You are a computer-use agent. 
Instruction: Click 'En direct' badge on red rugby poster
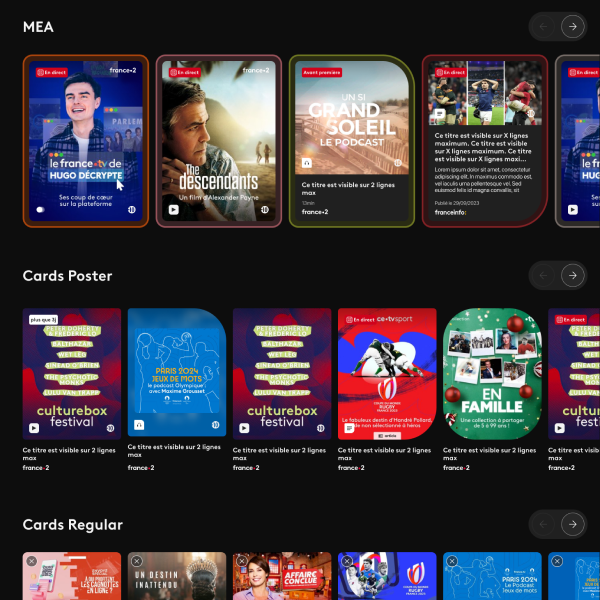click(360, 320)
